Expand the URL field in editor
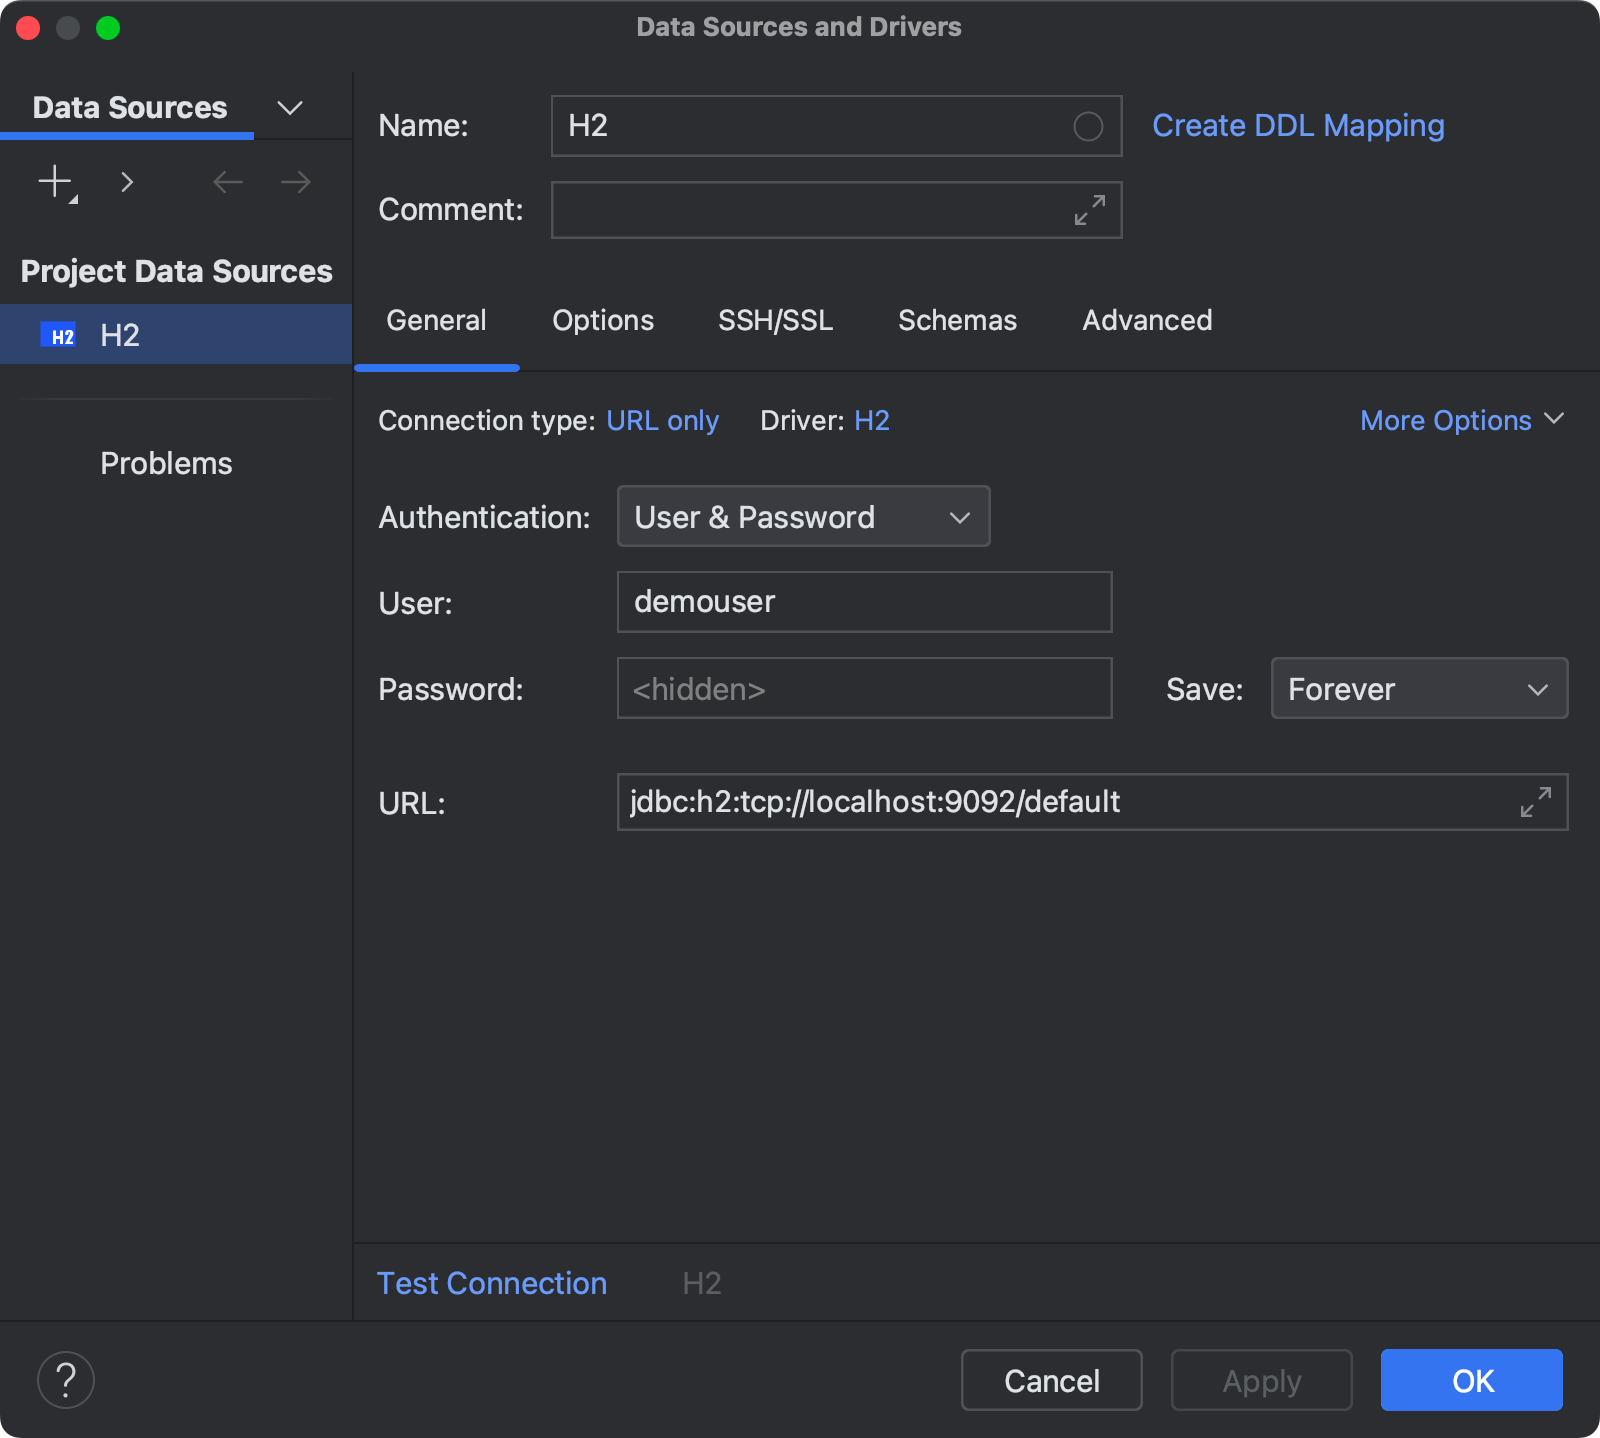This screenshot has width=1600, height=1438. pos(1534,802)
